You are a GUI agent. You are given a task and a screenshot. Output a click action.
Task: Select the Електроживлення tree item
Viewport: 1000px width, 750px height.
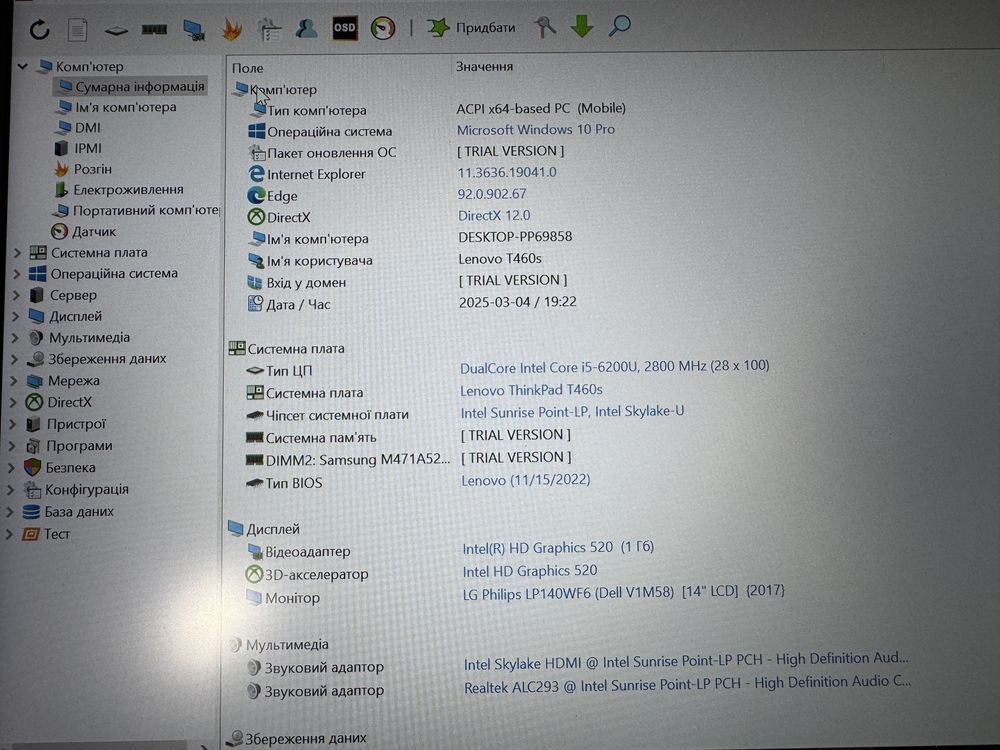tap(120, 189)
